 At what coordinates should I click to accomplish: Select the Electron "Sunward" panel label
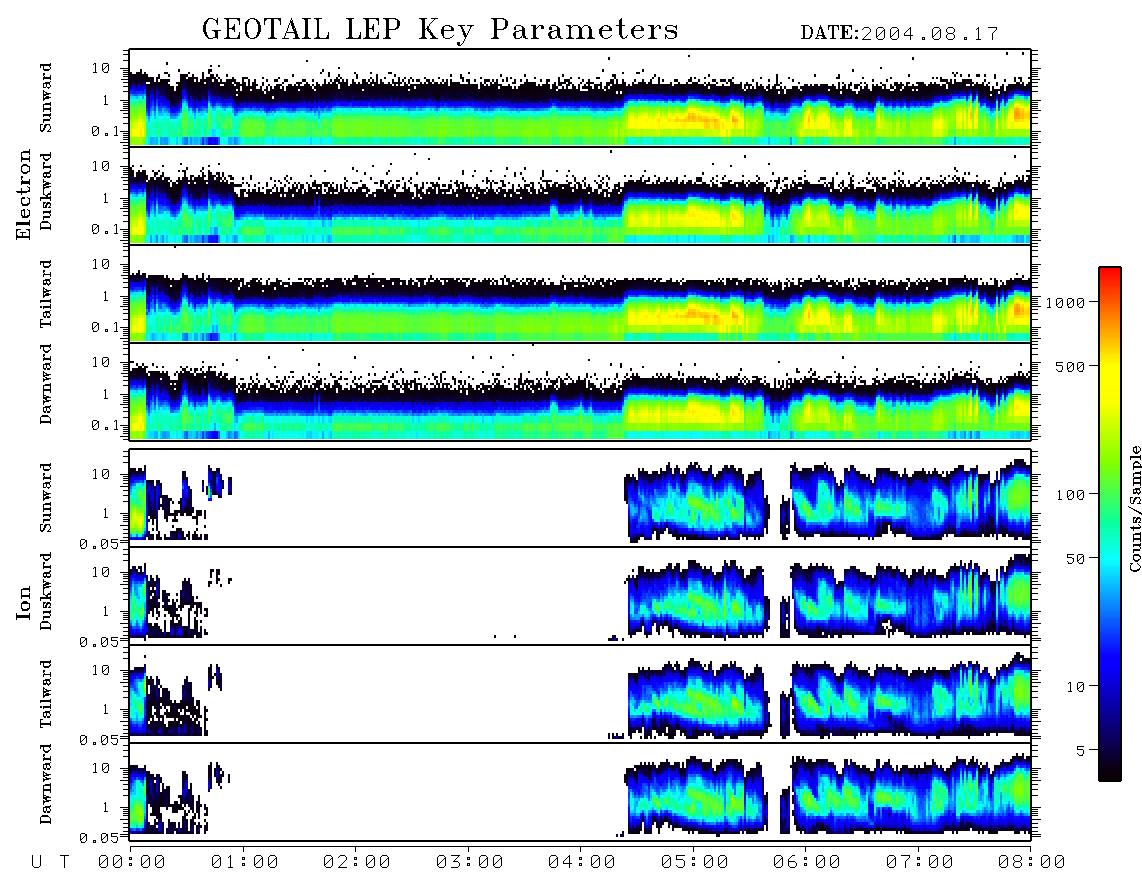(46, 98)
